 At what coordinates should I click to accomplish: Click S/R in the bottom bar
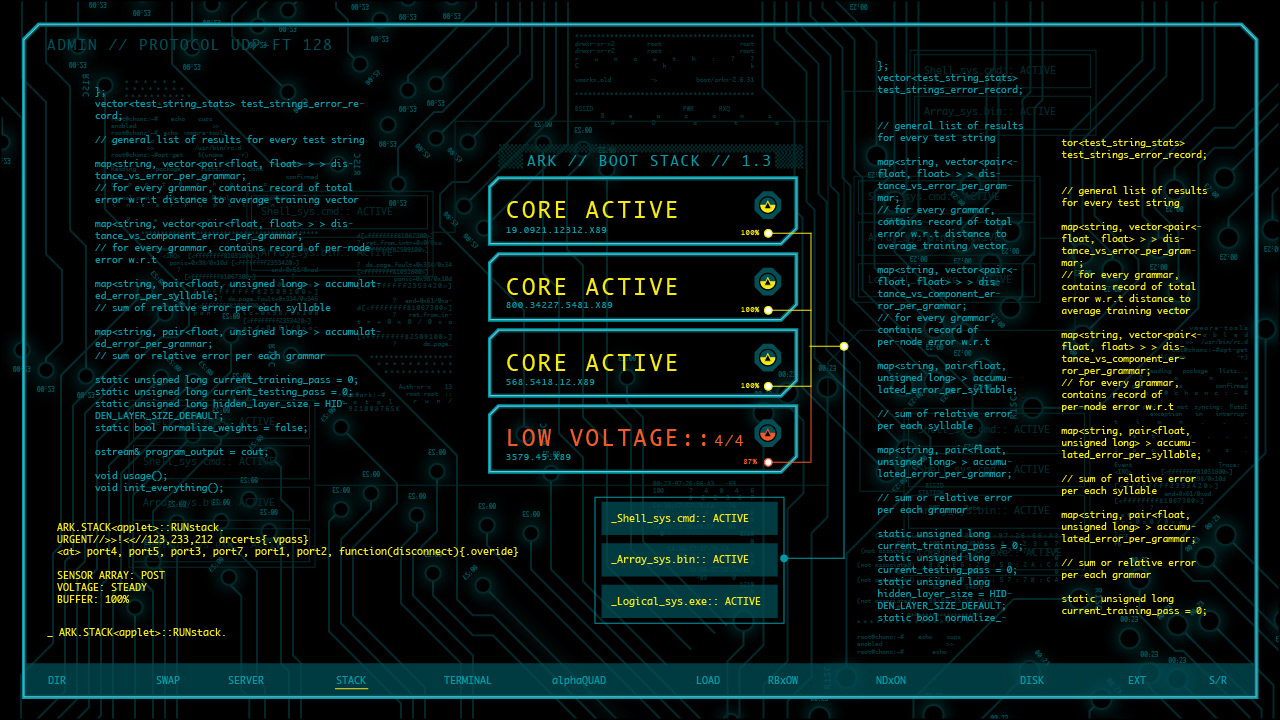1218,681
